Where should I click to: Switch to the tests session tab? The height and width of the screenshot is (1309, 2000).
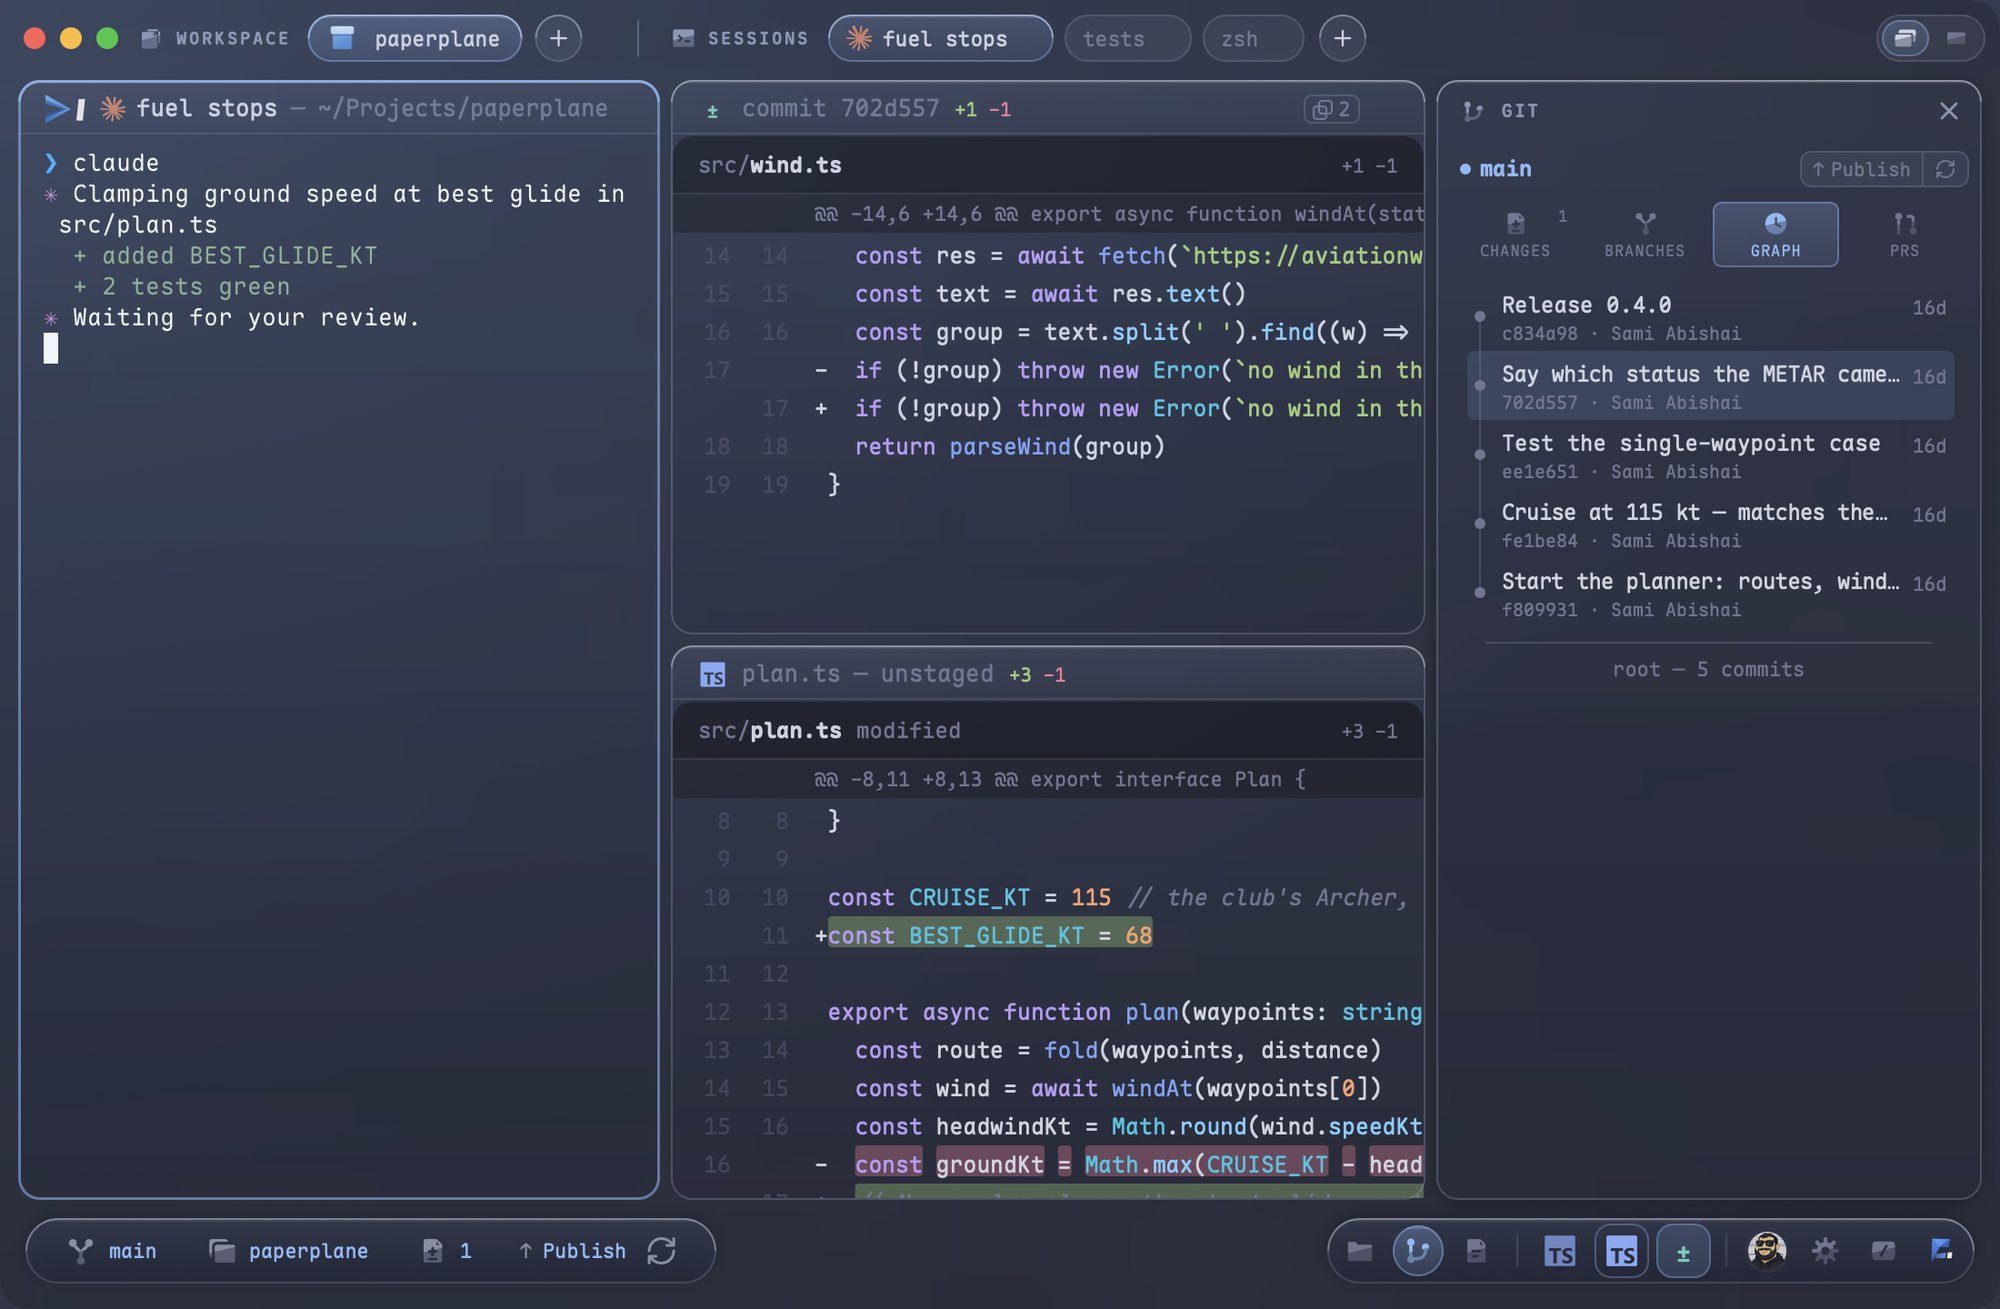click(x=1128, y=38)
